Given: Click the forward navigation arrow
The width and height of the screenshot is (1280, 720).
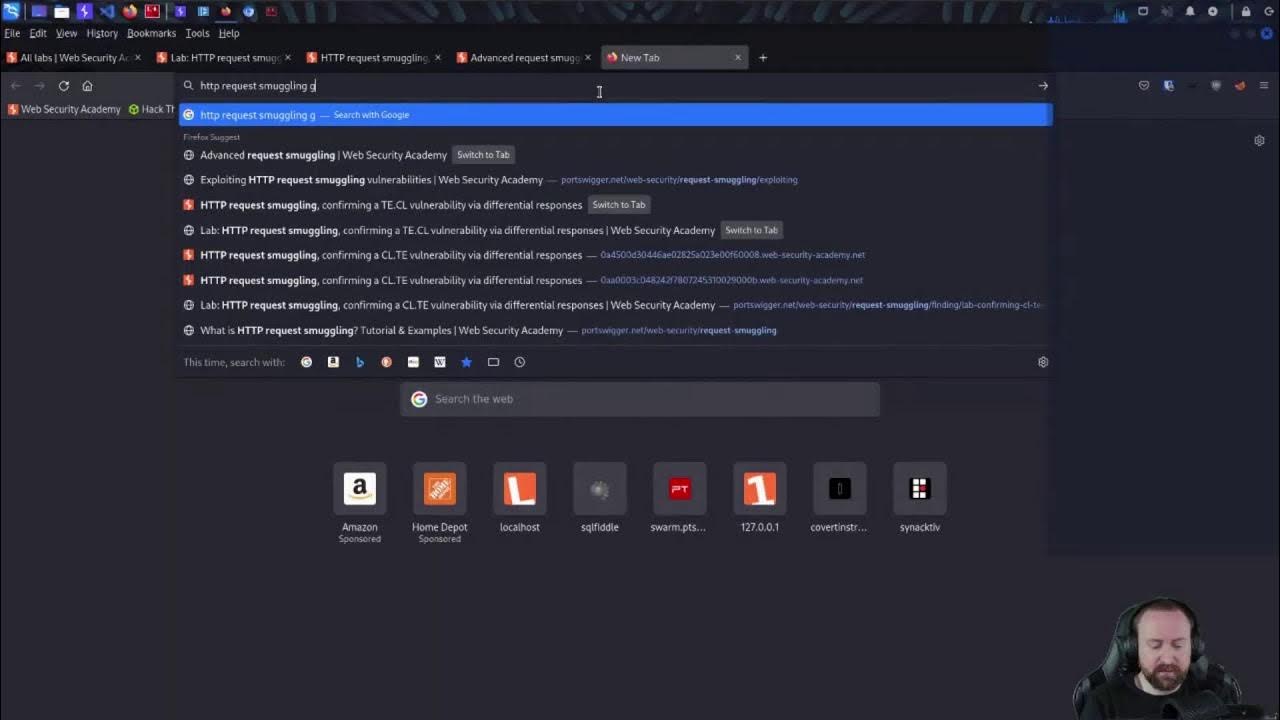Looking at the screenshot, I should point(39,86).
